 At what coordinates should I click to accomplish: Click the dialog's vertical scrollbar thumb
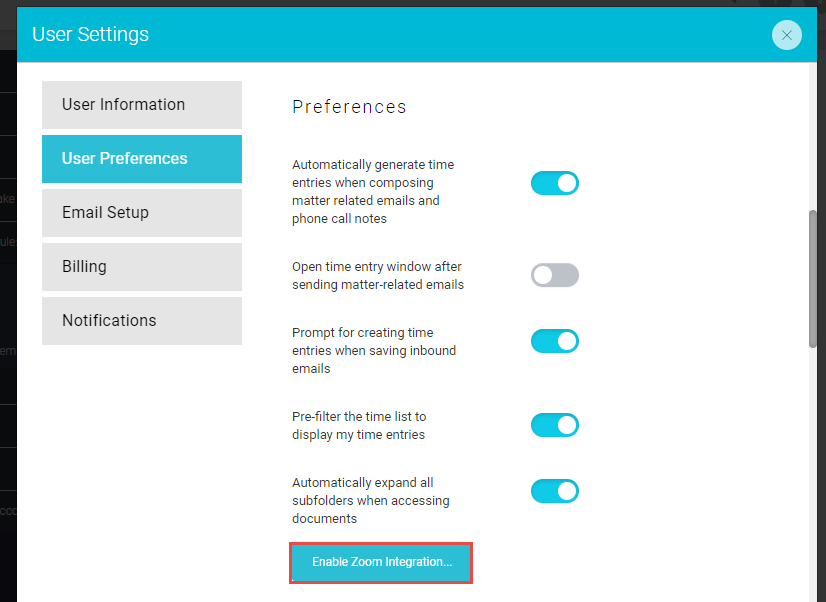(813, 279)
